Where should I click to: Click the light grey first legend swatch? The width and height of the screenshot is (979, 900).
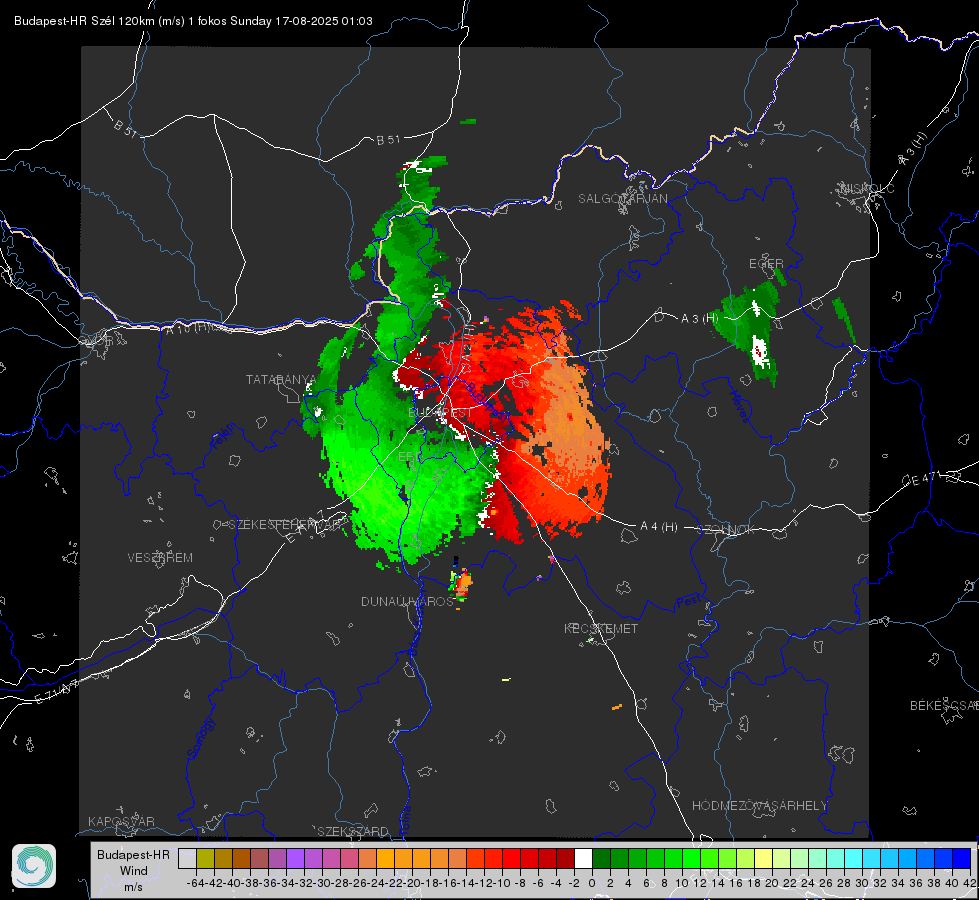187,858
